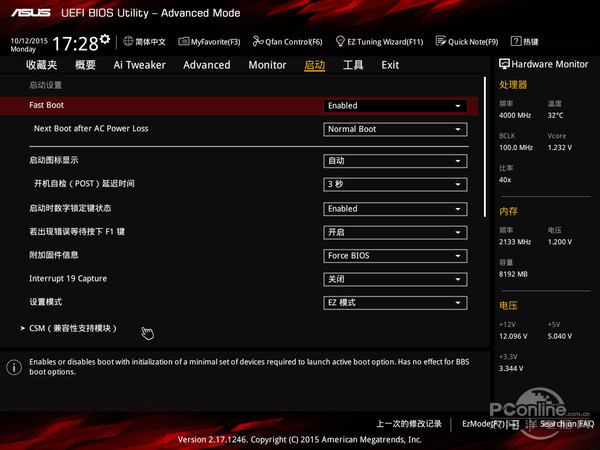The image size is (600, 450).
Task: Open the 启动时数字锁定键状态 dropdown
Action: (x=395, y=209)
